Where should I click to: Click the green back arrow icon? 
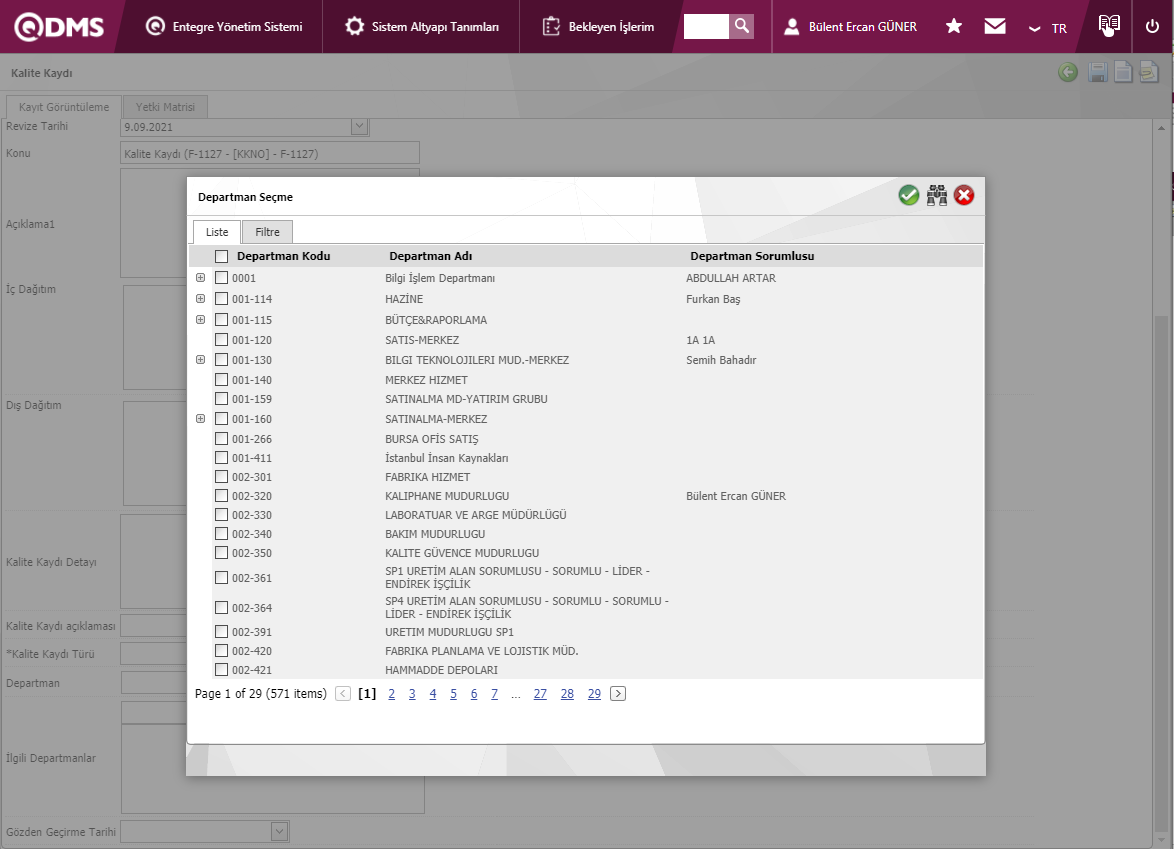click(x=1068, y=73)
